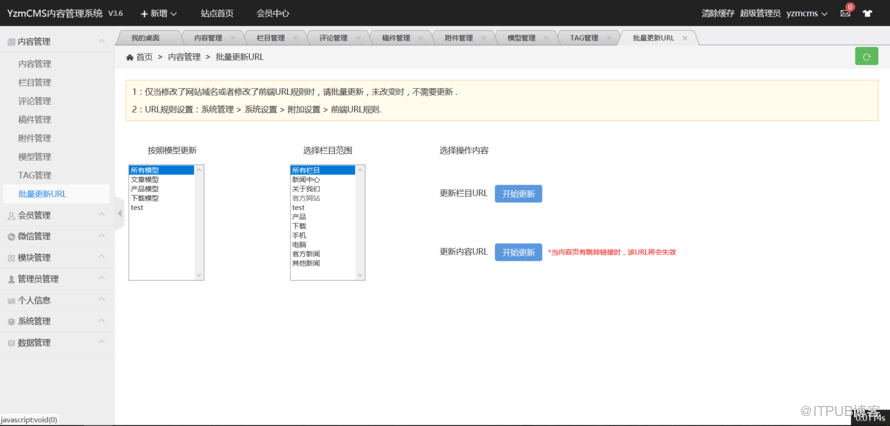This screenshot has height=426, width=890.
Task: Expand the 管理员管理 sidebar section
Action: pos(57,279)
